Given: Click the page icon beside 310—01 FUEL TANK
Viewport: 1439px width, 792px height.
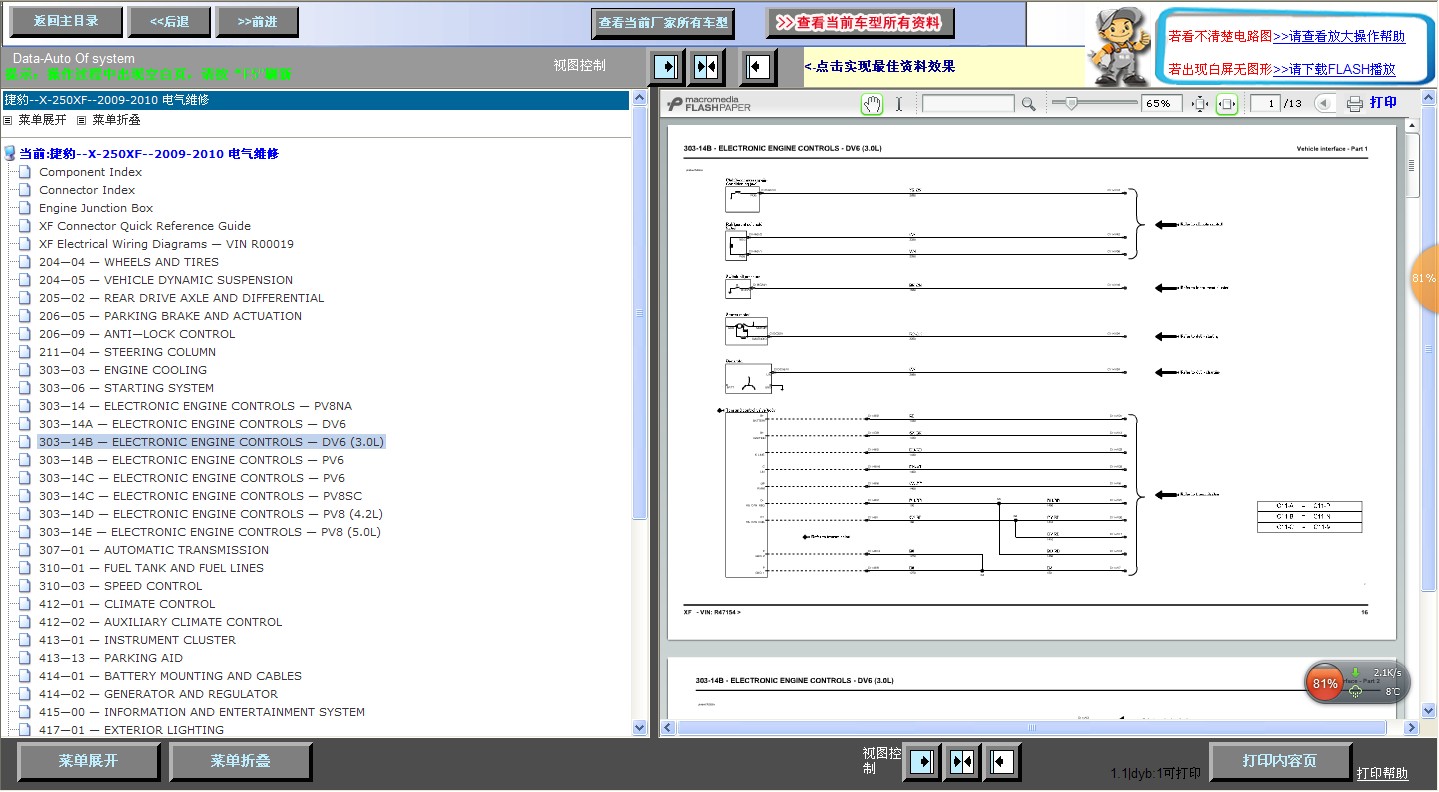Looking at the screenshot, I should [x=25, y=568].
